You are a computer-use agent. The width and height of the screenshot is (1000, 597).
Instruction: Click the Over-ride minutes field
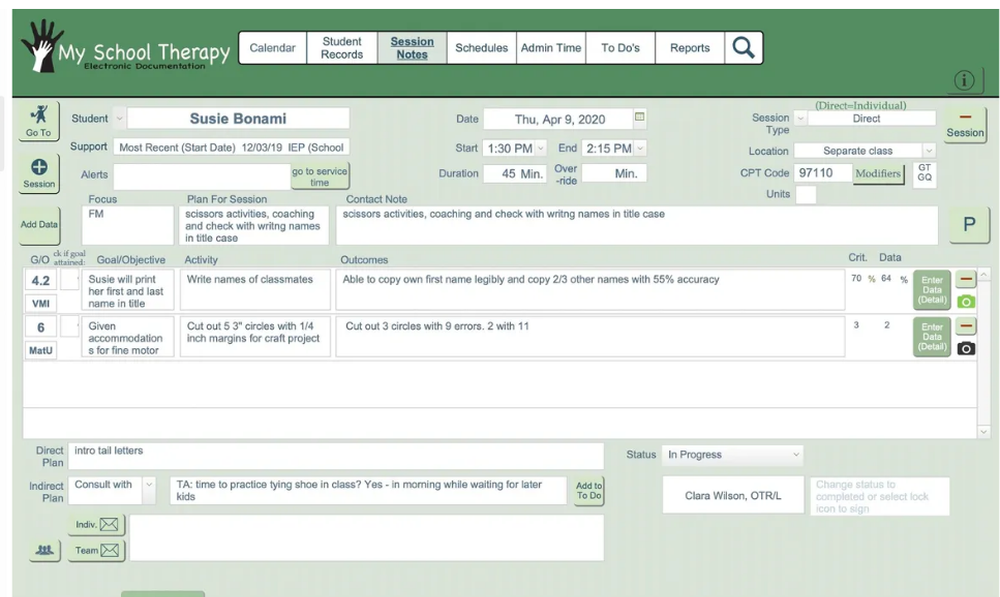[x=614, y=173]
